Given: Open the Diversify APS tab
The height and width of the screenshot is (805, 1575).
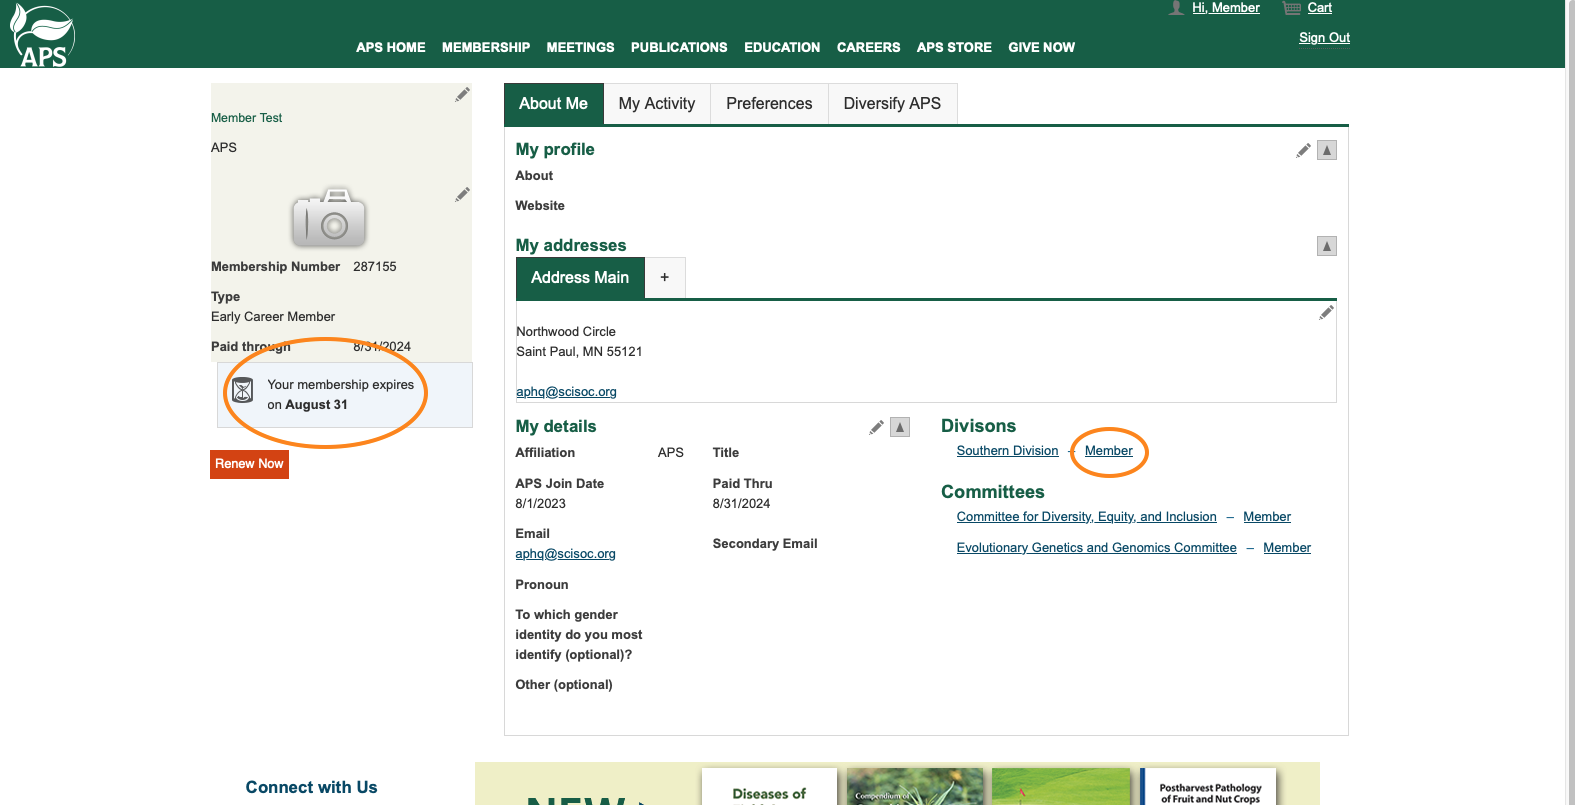Looking at the screenshot, I should 892,104.
